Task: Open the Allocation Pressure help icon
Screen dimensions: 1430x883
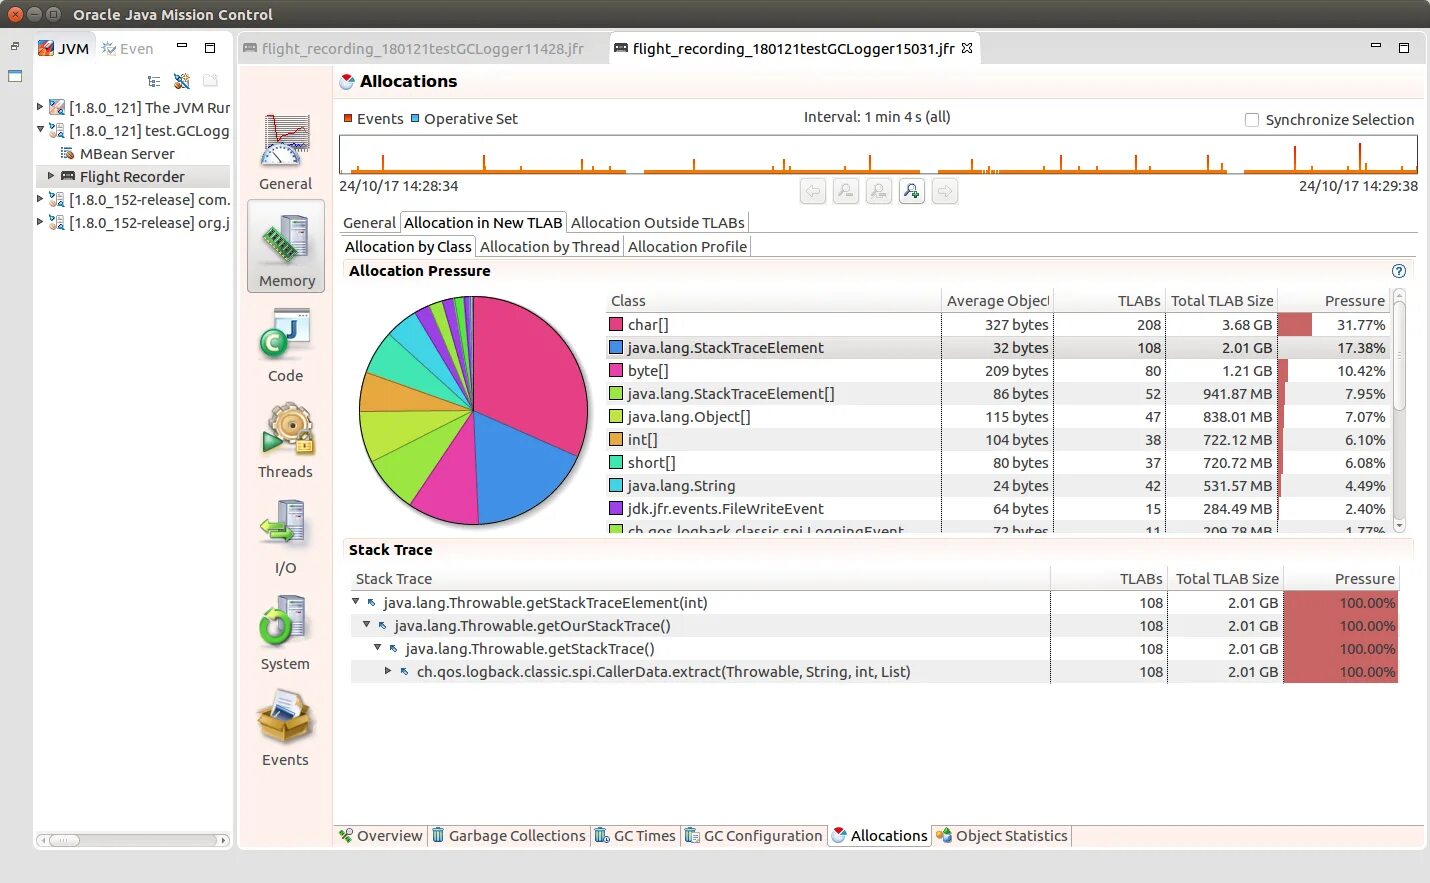Action: (1399, 271)
